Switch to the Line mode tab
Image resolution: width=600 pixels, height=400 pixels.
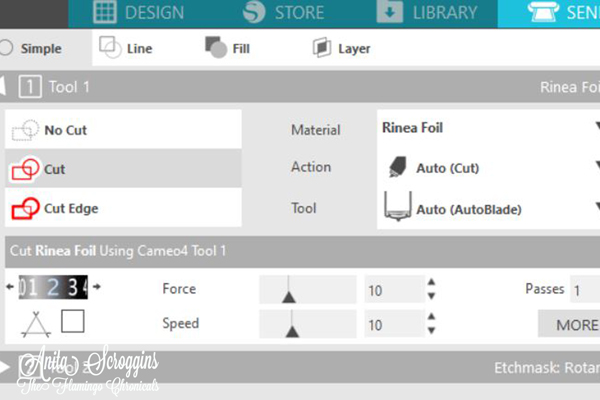pos(126,48)
